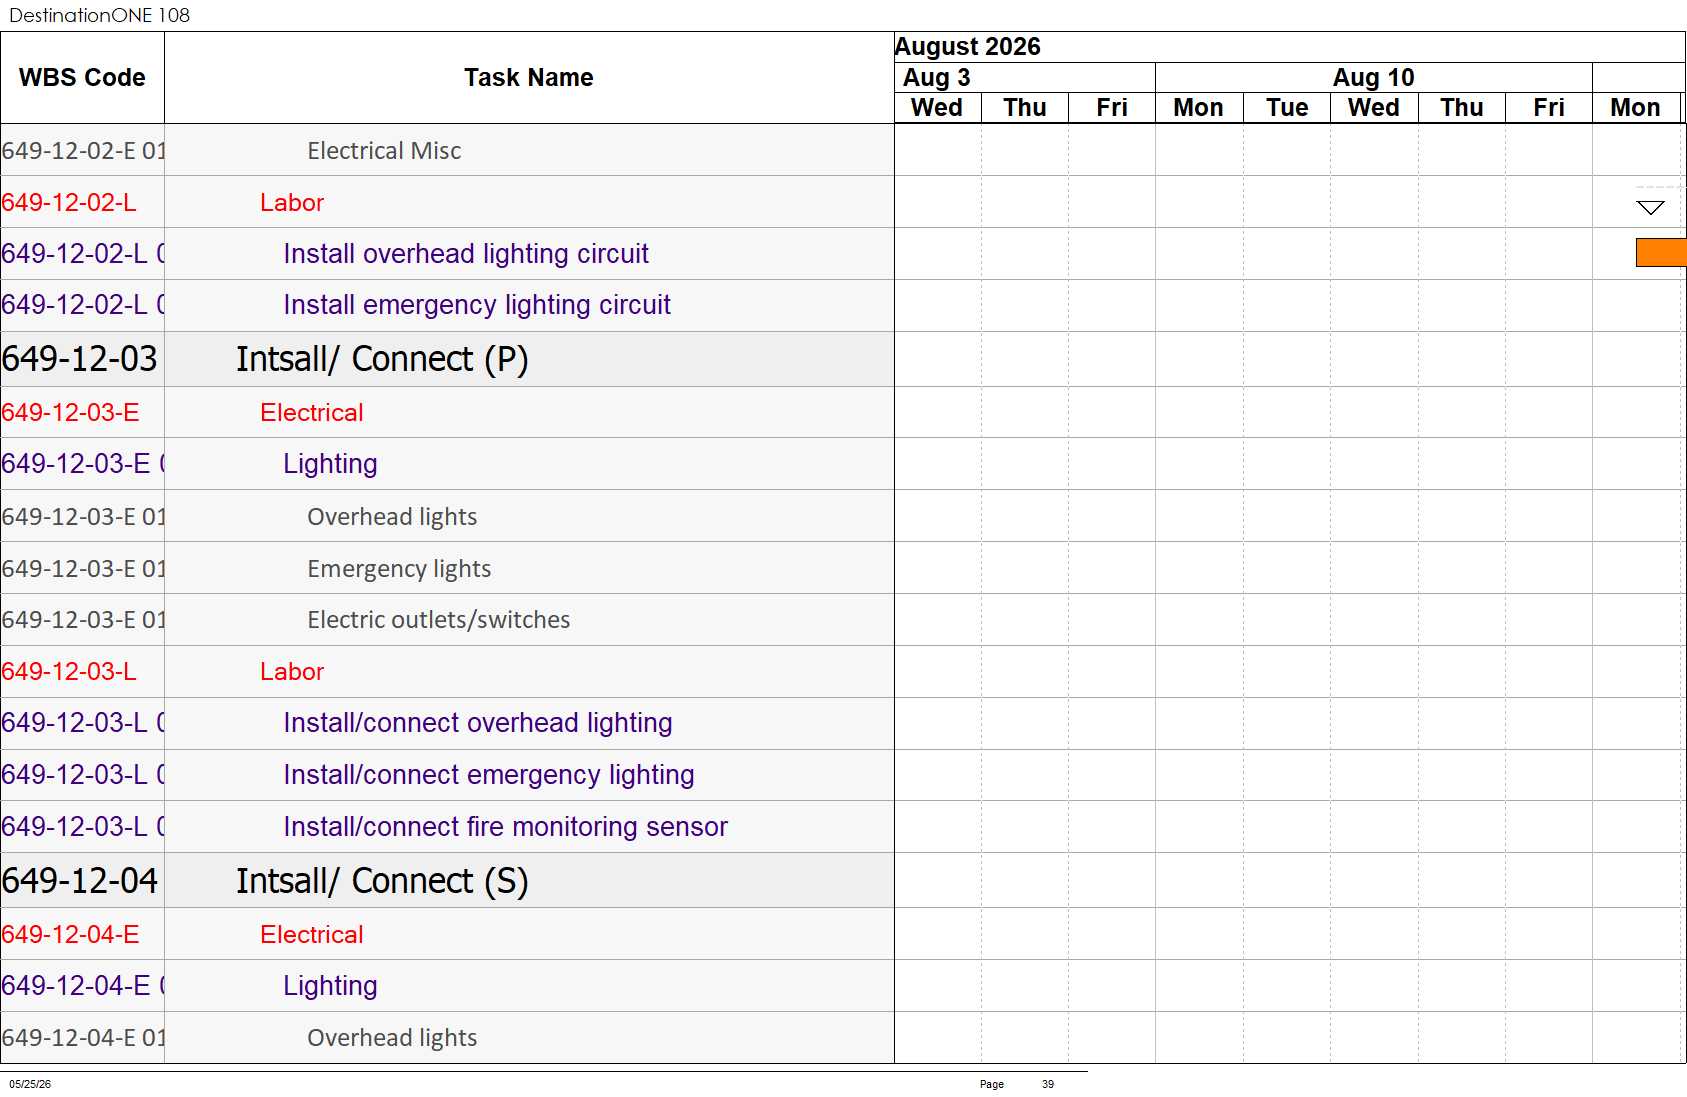Select the Intsall/ Connect (S) summary row

tap(447, 881)
